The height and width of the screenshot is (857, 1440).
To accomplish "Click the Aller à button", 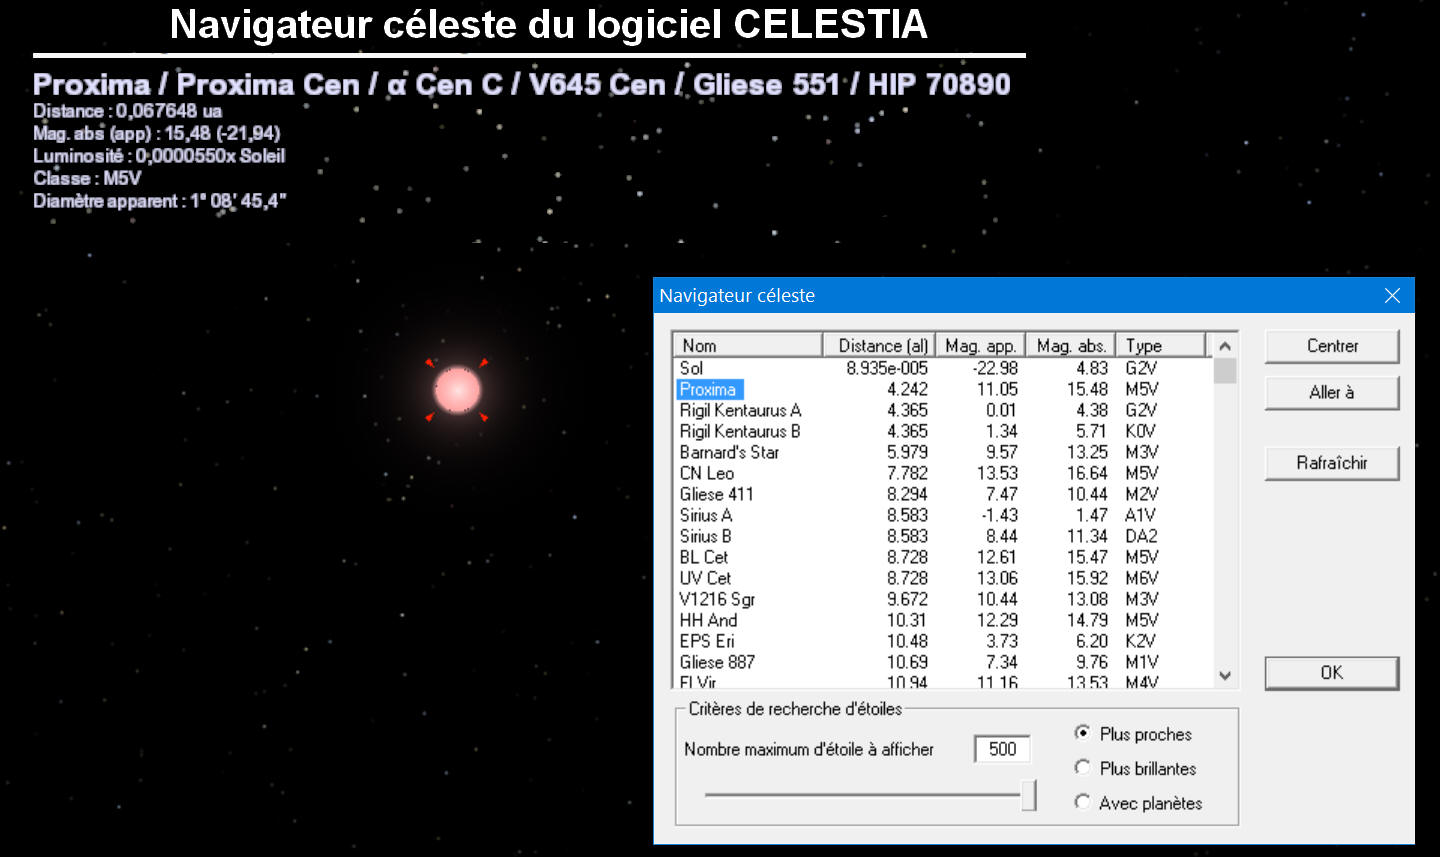I will pyautogui.click(x=1332, y=393).
